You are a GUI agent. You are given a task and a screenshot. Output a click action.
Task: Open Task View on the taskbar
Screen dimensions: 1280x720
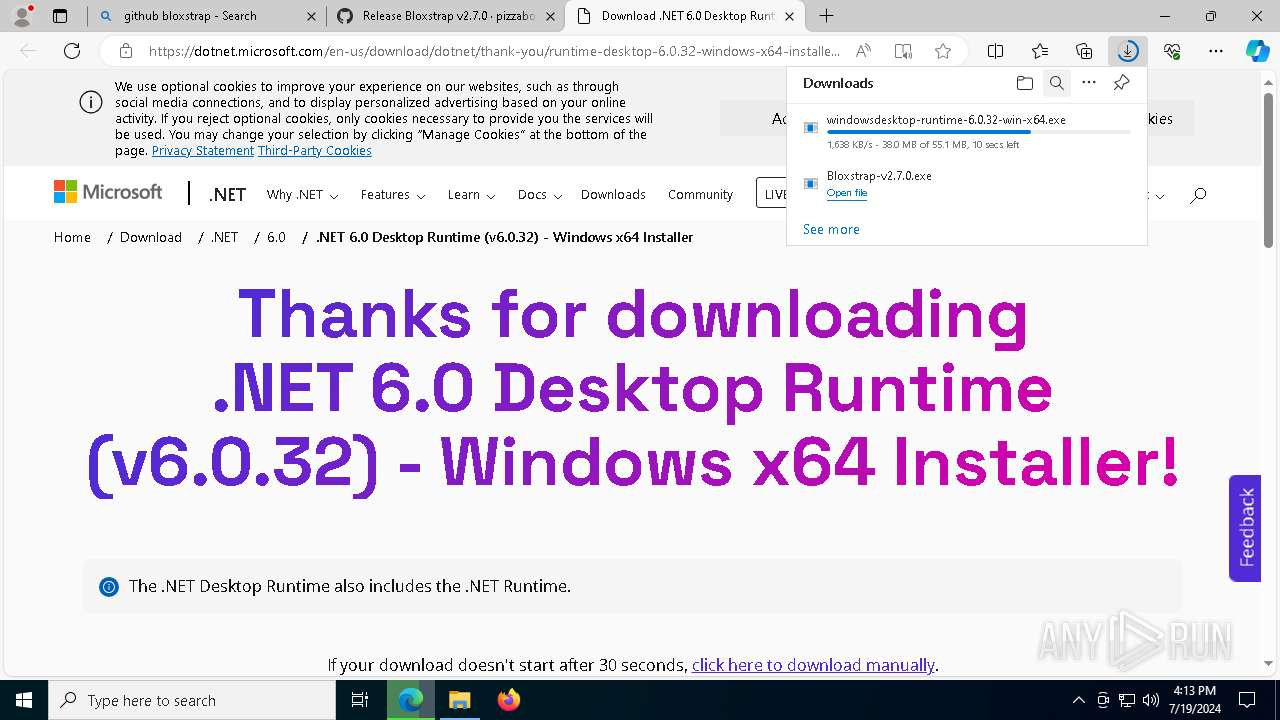click(x=361, y=700)
